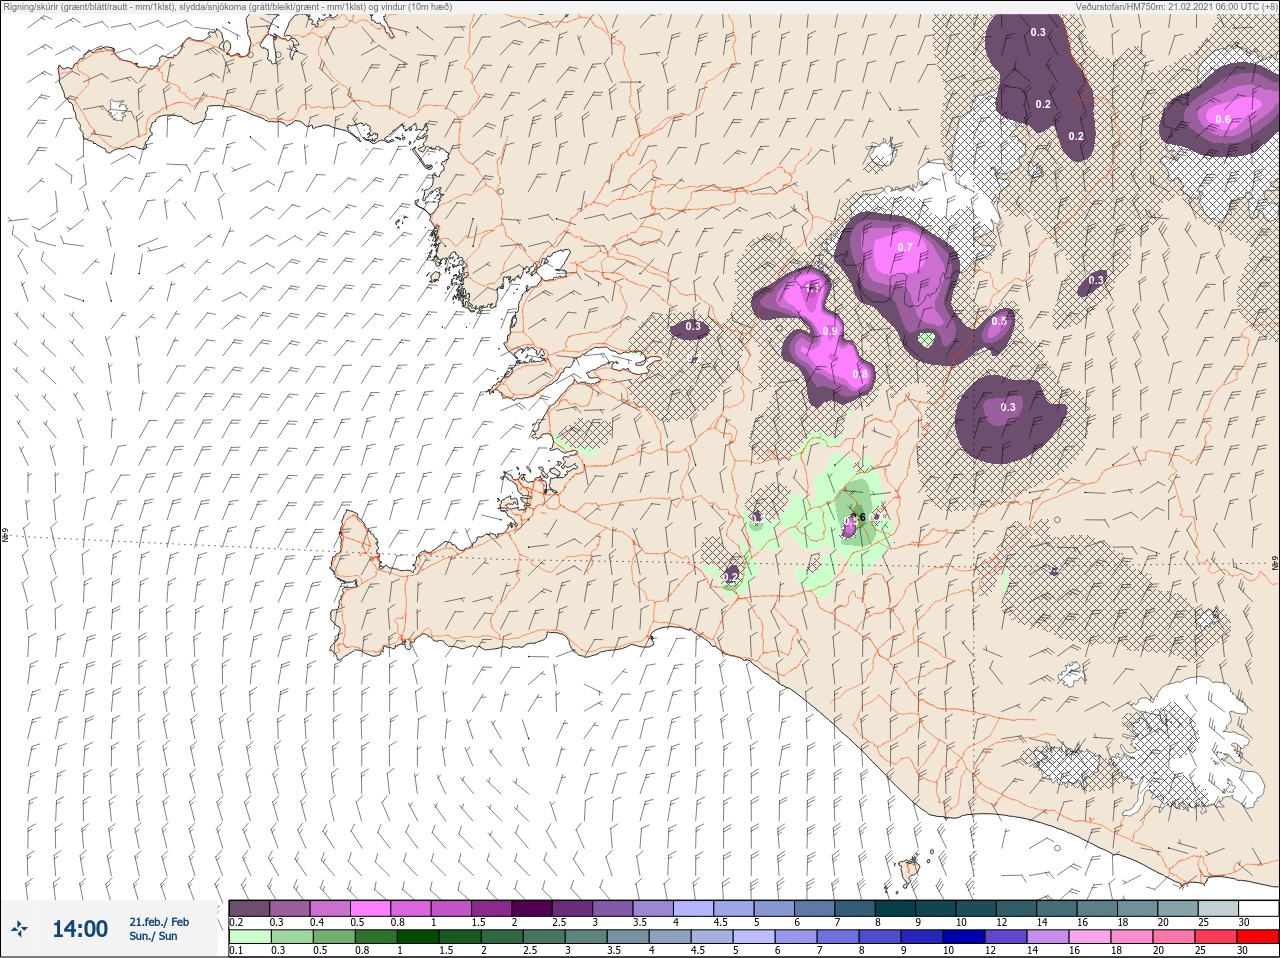
Task: Select the palest green 0.1 swatch in green legend row
Action: (x=250, y=937)
